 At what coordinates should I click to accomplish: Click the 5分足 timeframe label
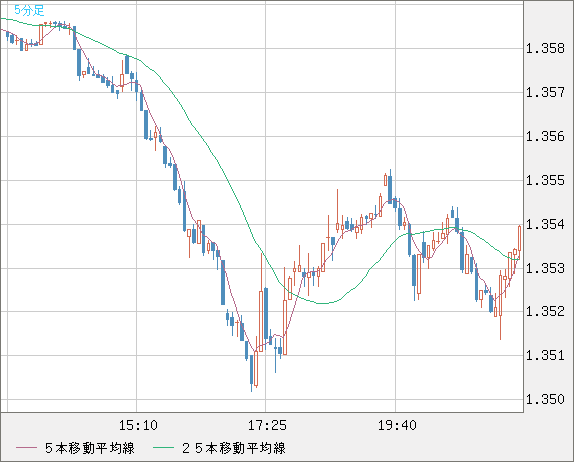point(29,10)
